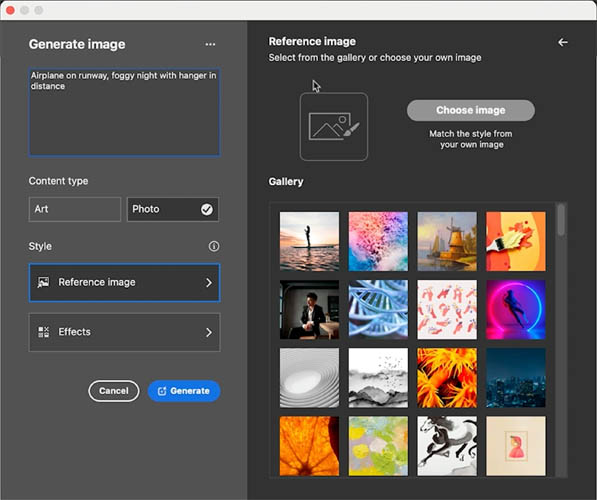This screenshot has height=500, width=597.
Task: Click the Reference image picture icon
Action: 43,282
